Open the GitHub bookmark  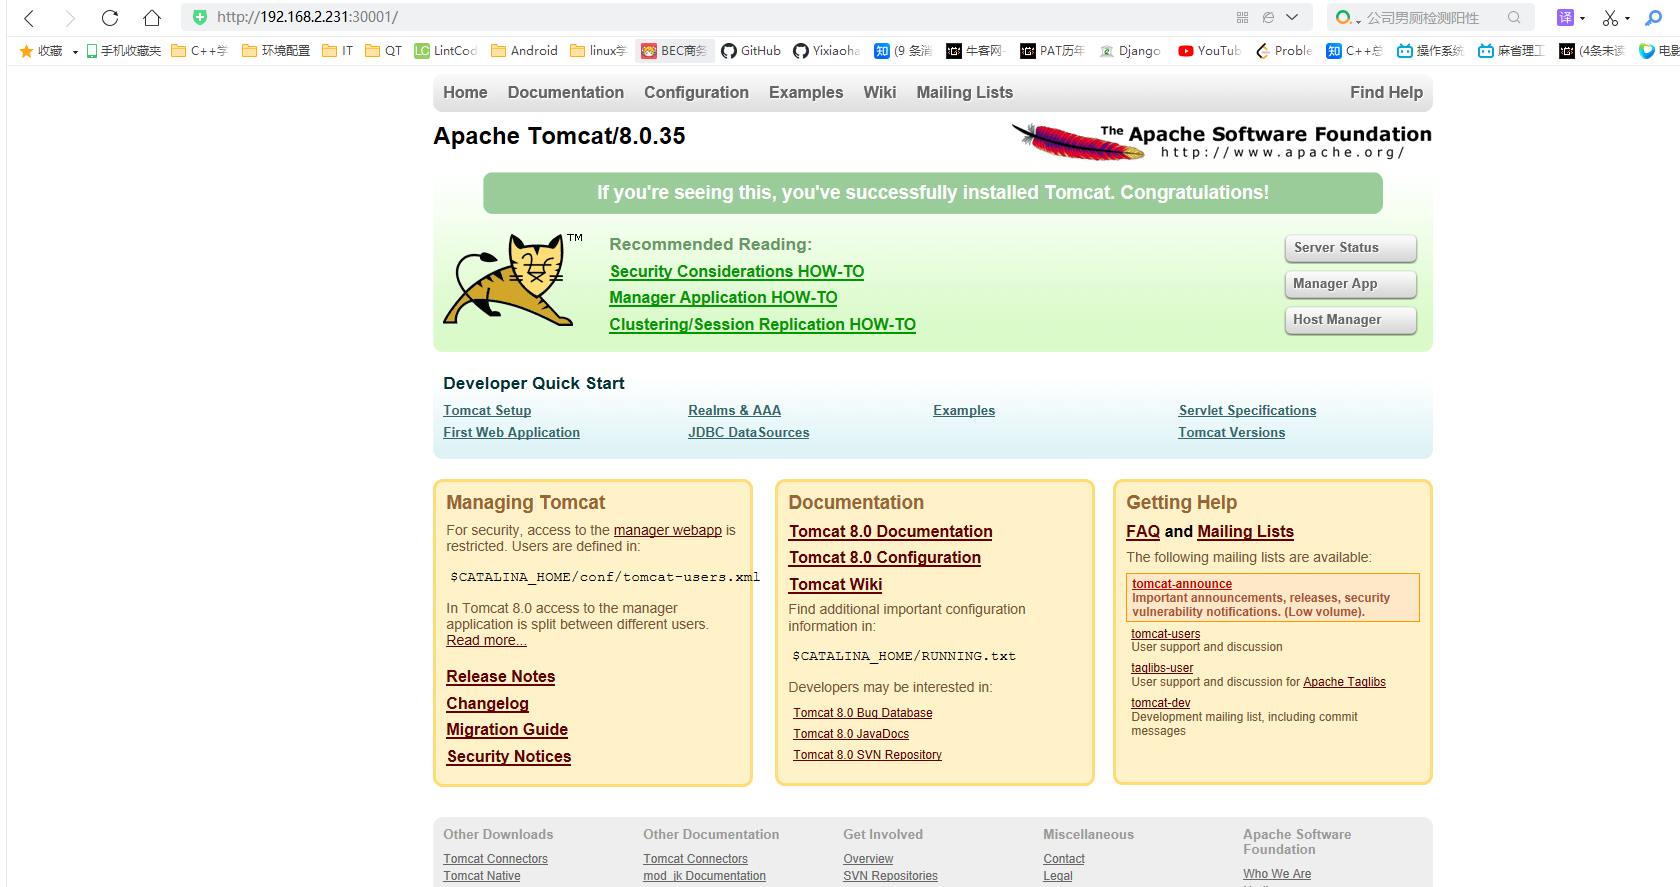751,51
